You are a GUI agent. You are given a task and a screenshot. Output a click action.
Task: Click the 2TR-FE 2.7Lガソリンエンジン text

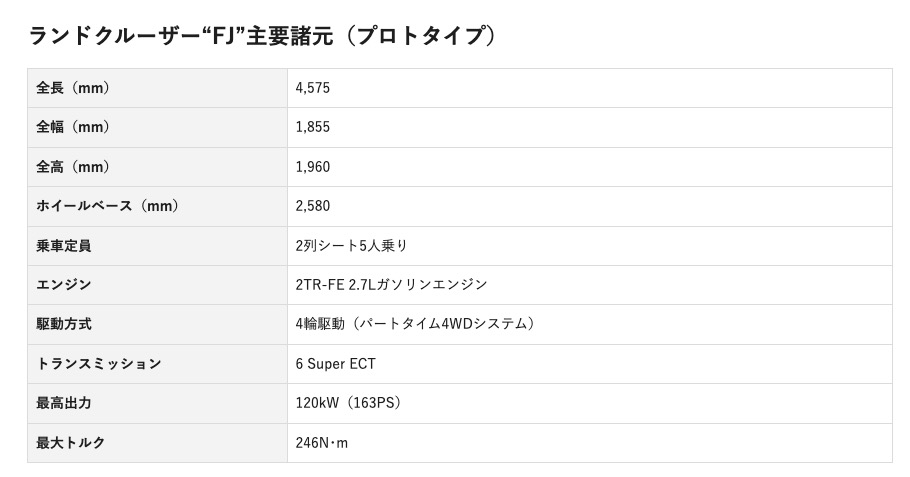pos(392,285)
